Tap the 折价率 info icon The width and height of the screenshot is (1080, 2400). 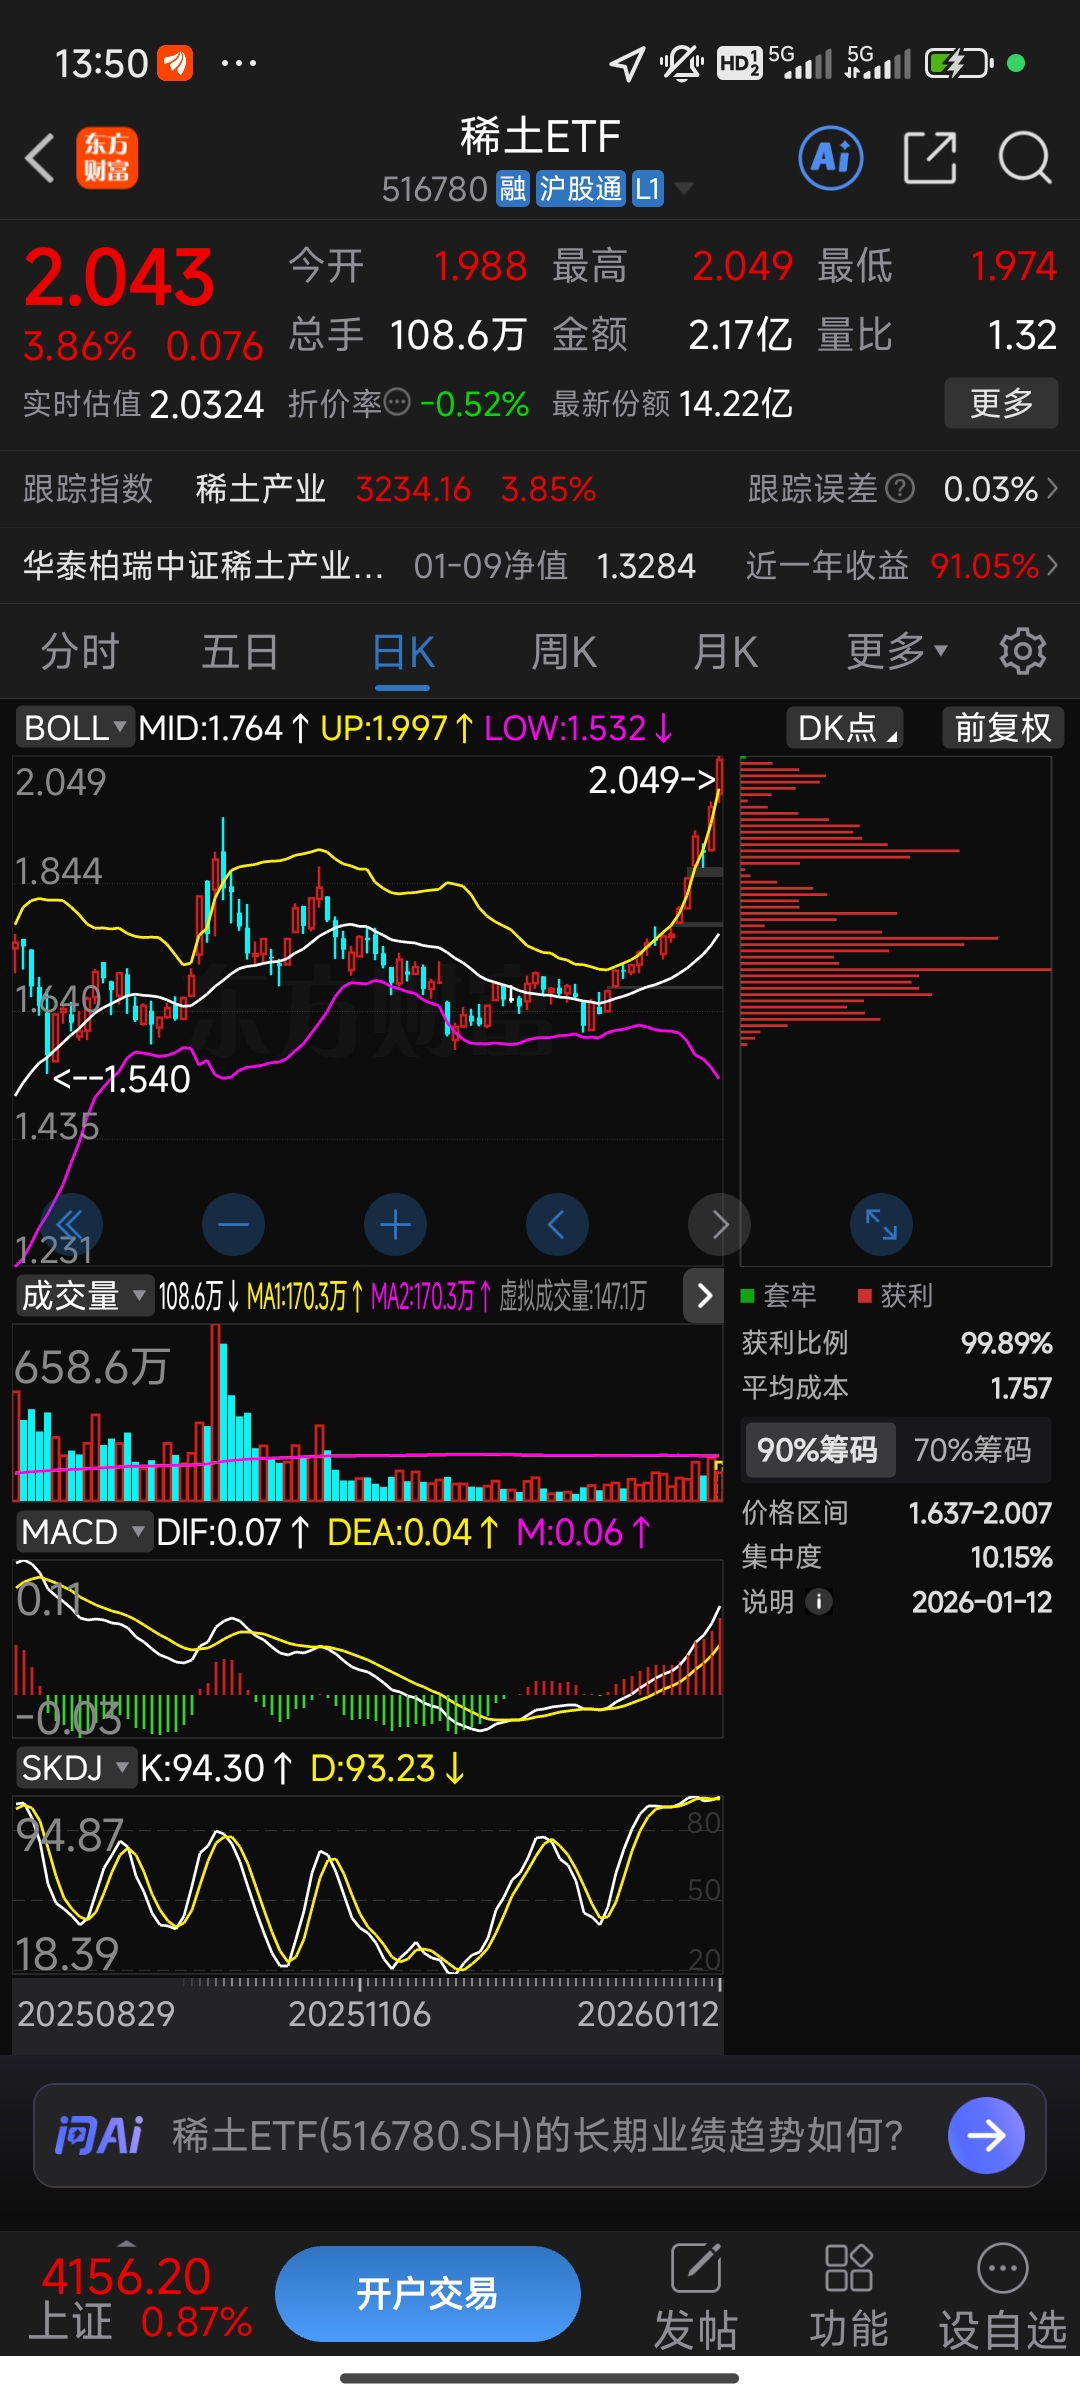click(x=398, y=403)
